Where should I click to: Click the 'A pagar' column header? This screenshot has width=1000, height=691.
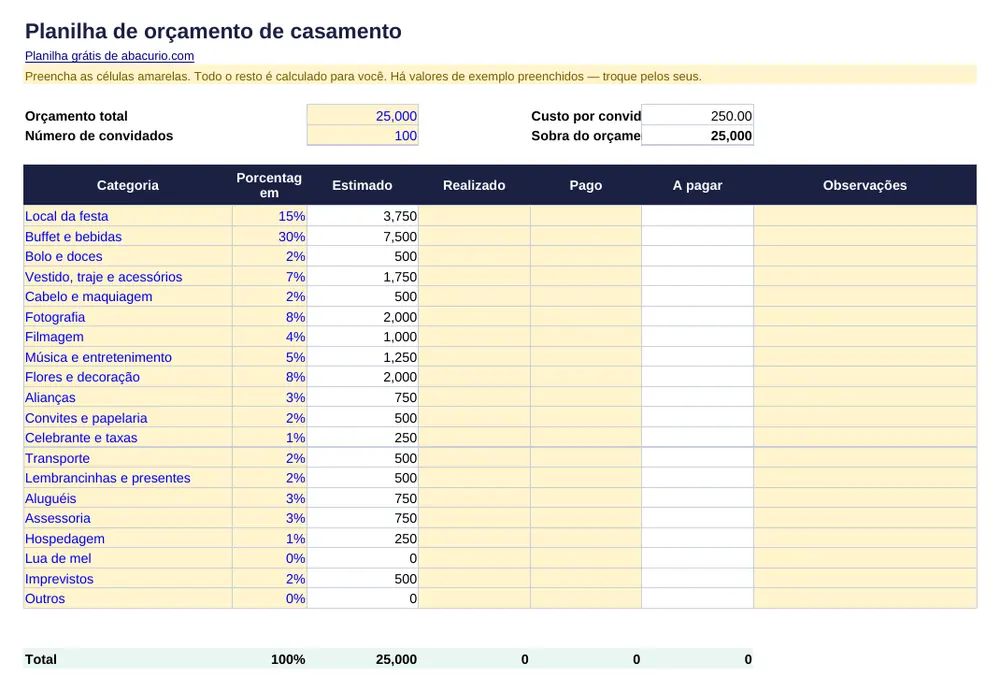click(x=697, y=185)
